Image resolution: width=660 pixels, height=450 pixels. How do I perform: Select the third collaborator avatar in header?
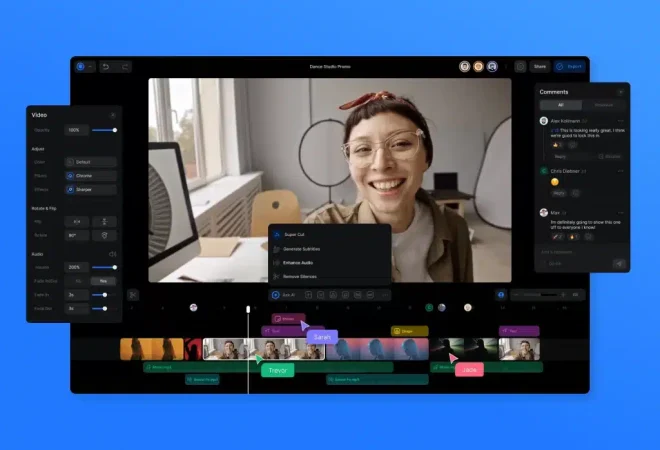pyautogui.click(x=492, y=67)
